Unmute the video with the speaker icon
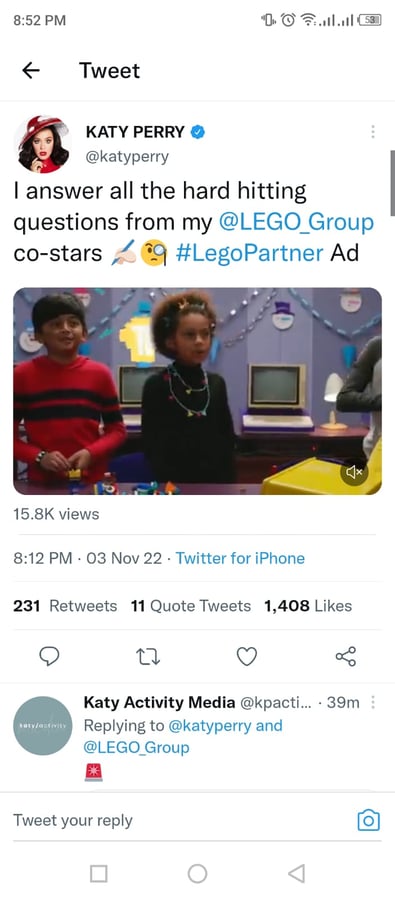This screenshot has width=395, height=900. [x=355, y=472]
